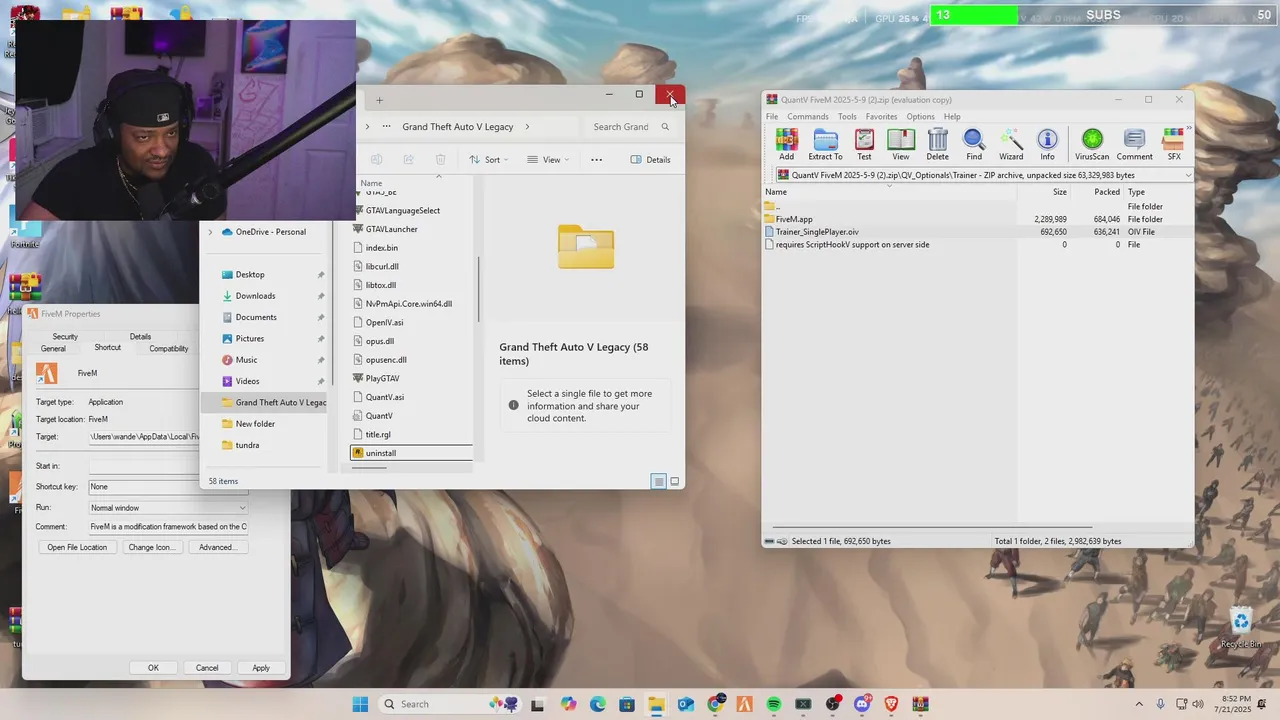Open the See more ellipsis in Explorer
The width and height of the screenshot is (1280, 720).
(596, 160)
